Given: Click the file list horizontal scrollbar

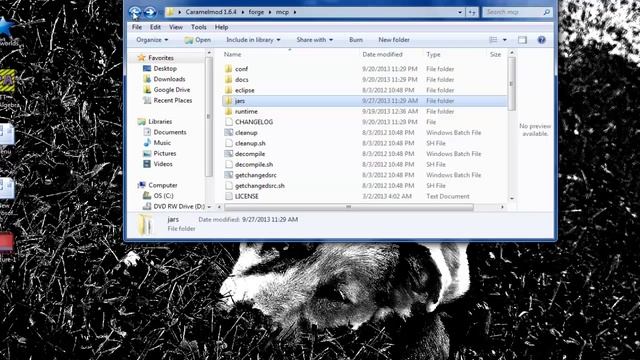Looking at the screenshot, I should click(349, 207).
